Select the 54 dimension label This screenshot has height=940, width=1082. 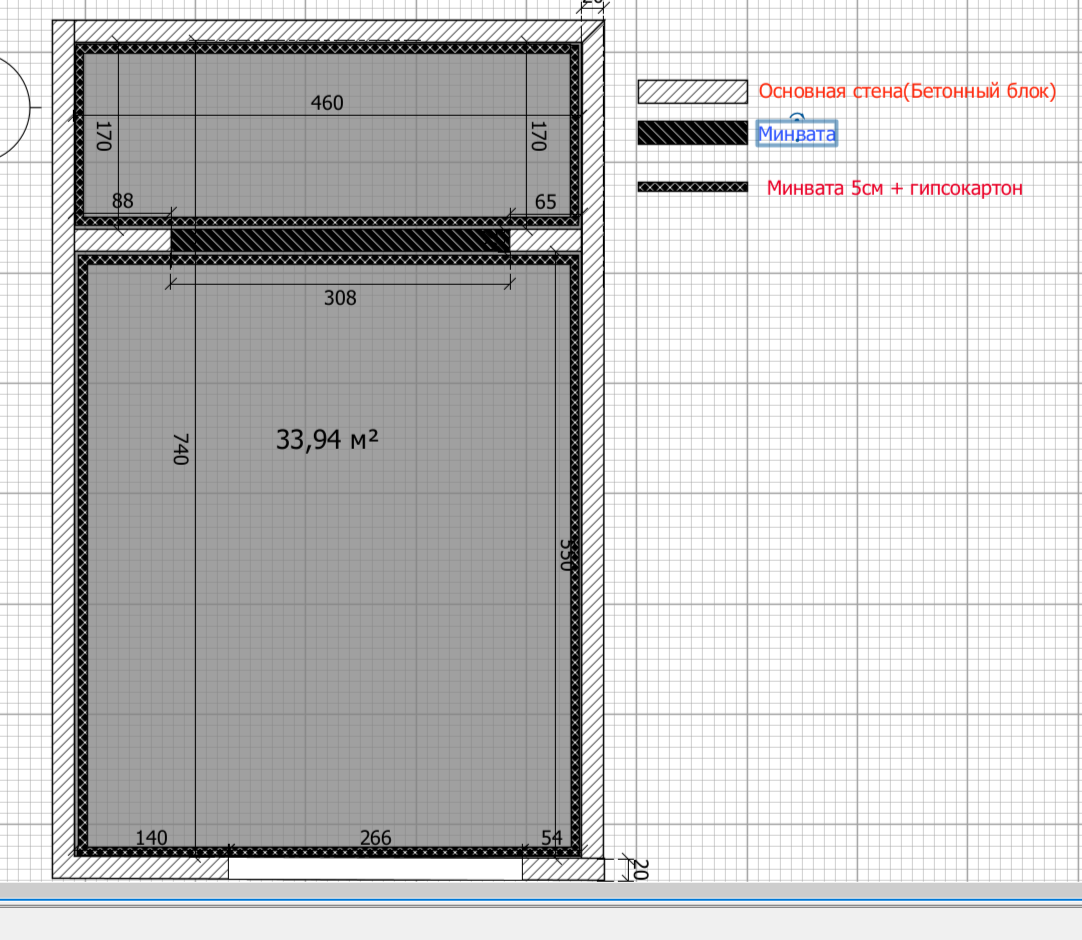551,838
